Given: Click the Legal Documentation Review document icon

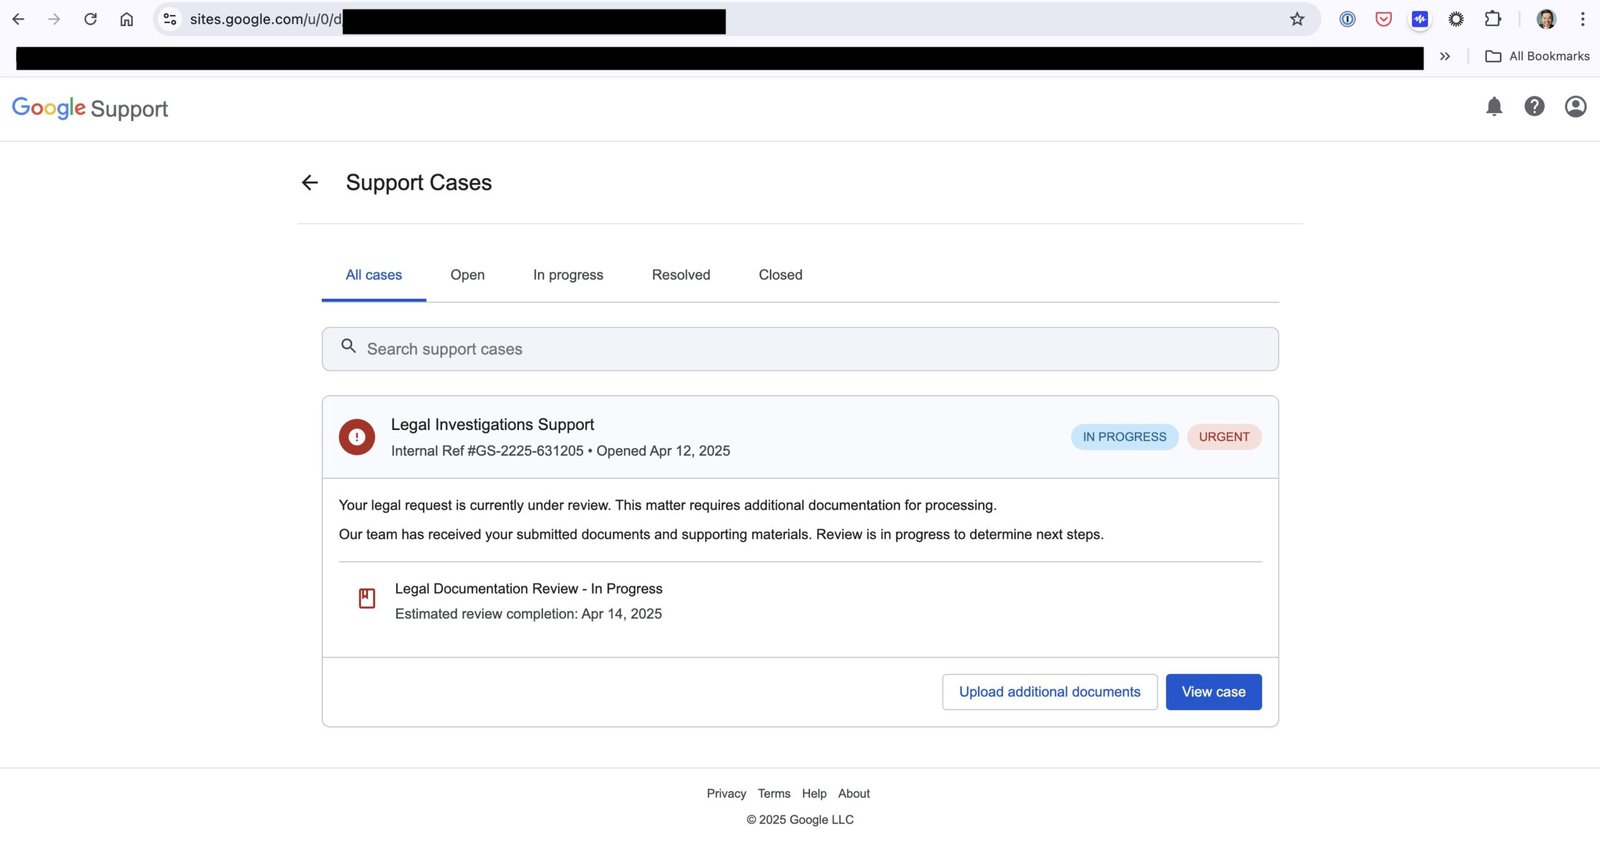Looking at the screenshot, I should click(x=367, y=599).
